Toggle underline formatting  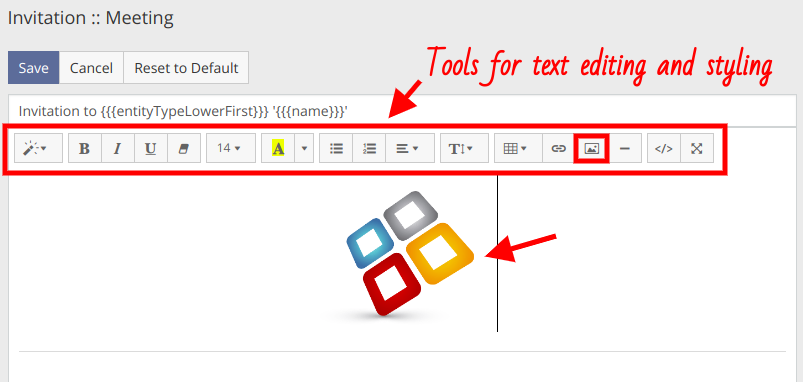tap(151, 148)
